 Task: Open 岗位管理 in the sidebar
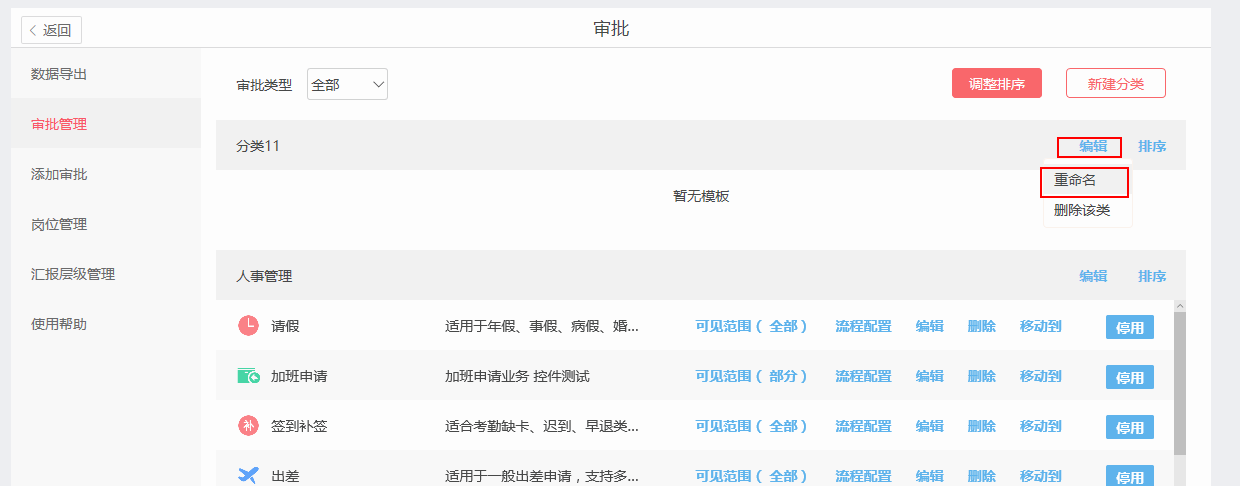coord(59,224)
